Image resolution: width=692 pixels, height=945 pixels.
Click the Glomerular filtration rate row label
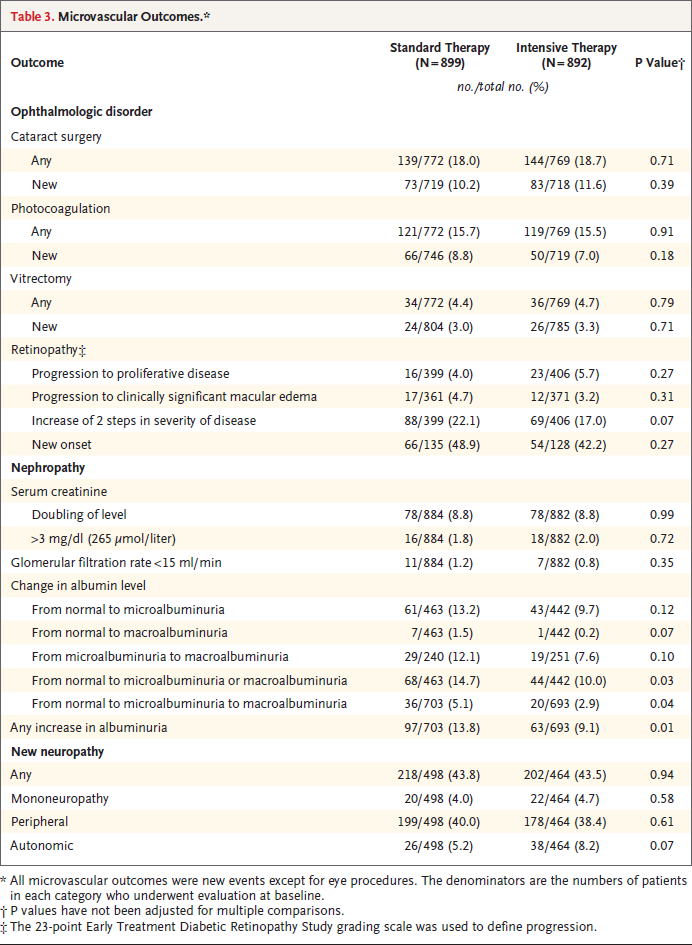click(117, 562)
